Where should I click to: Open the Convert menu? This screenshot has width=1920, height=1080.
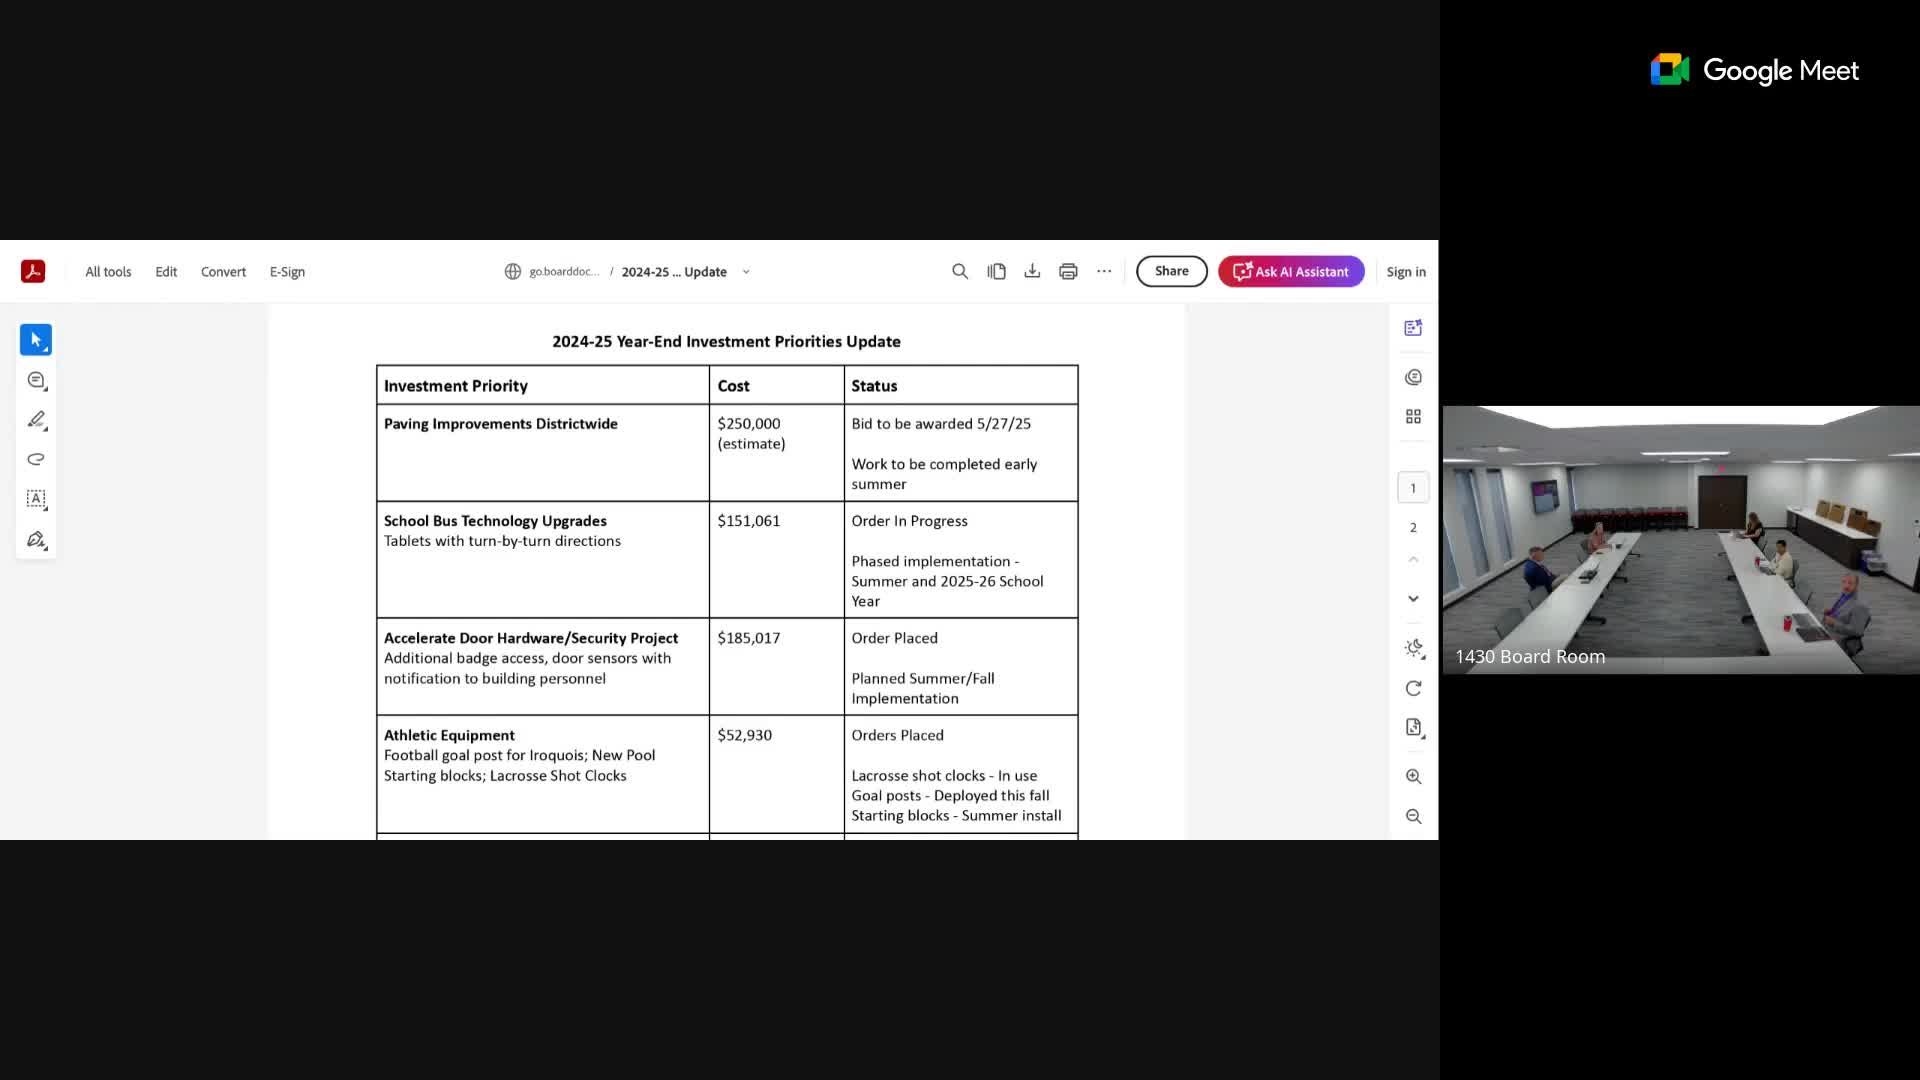click(x=223, y=271)
